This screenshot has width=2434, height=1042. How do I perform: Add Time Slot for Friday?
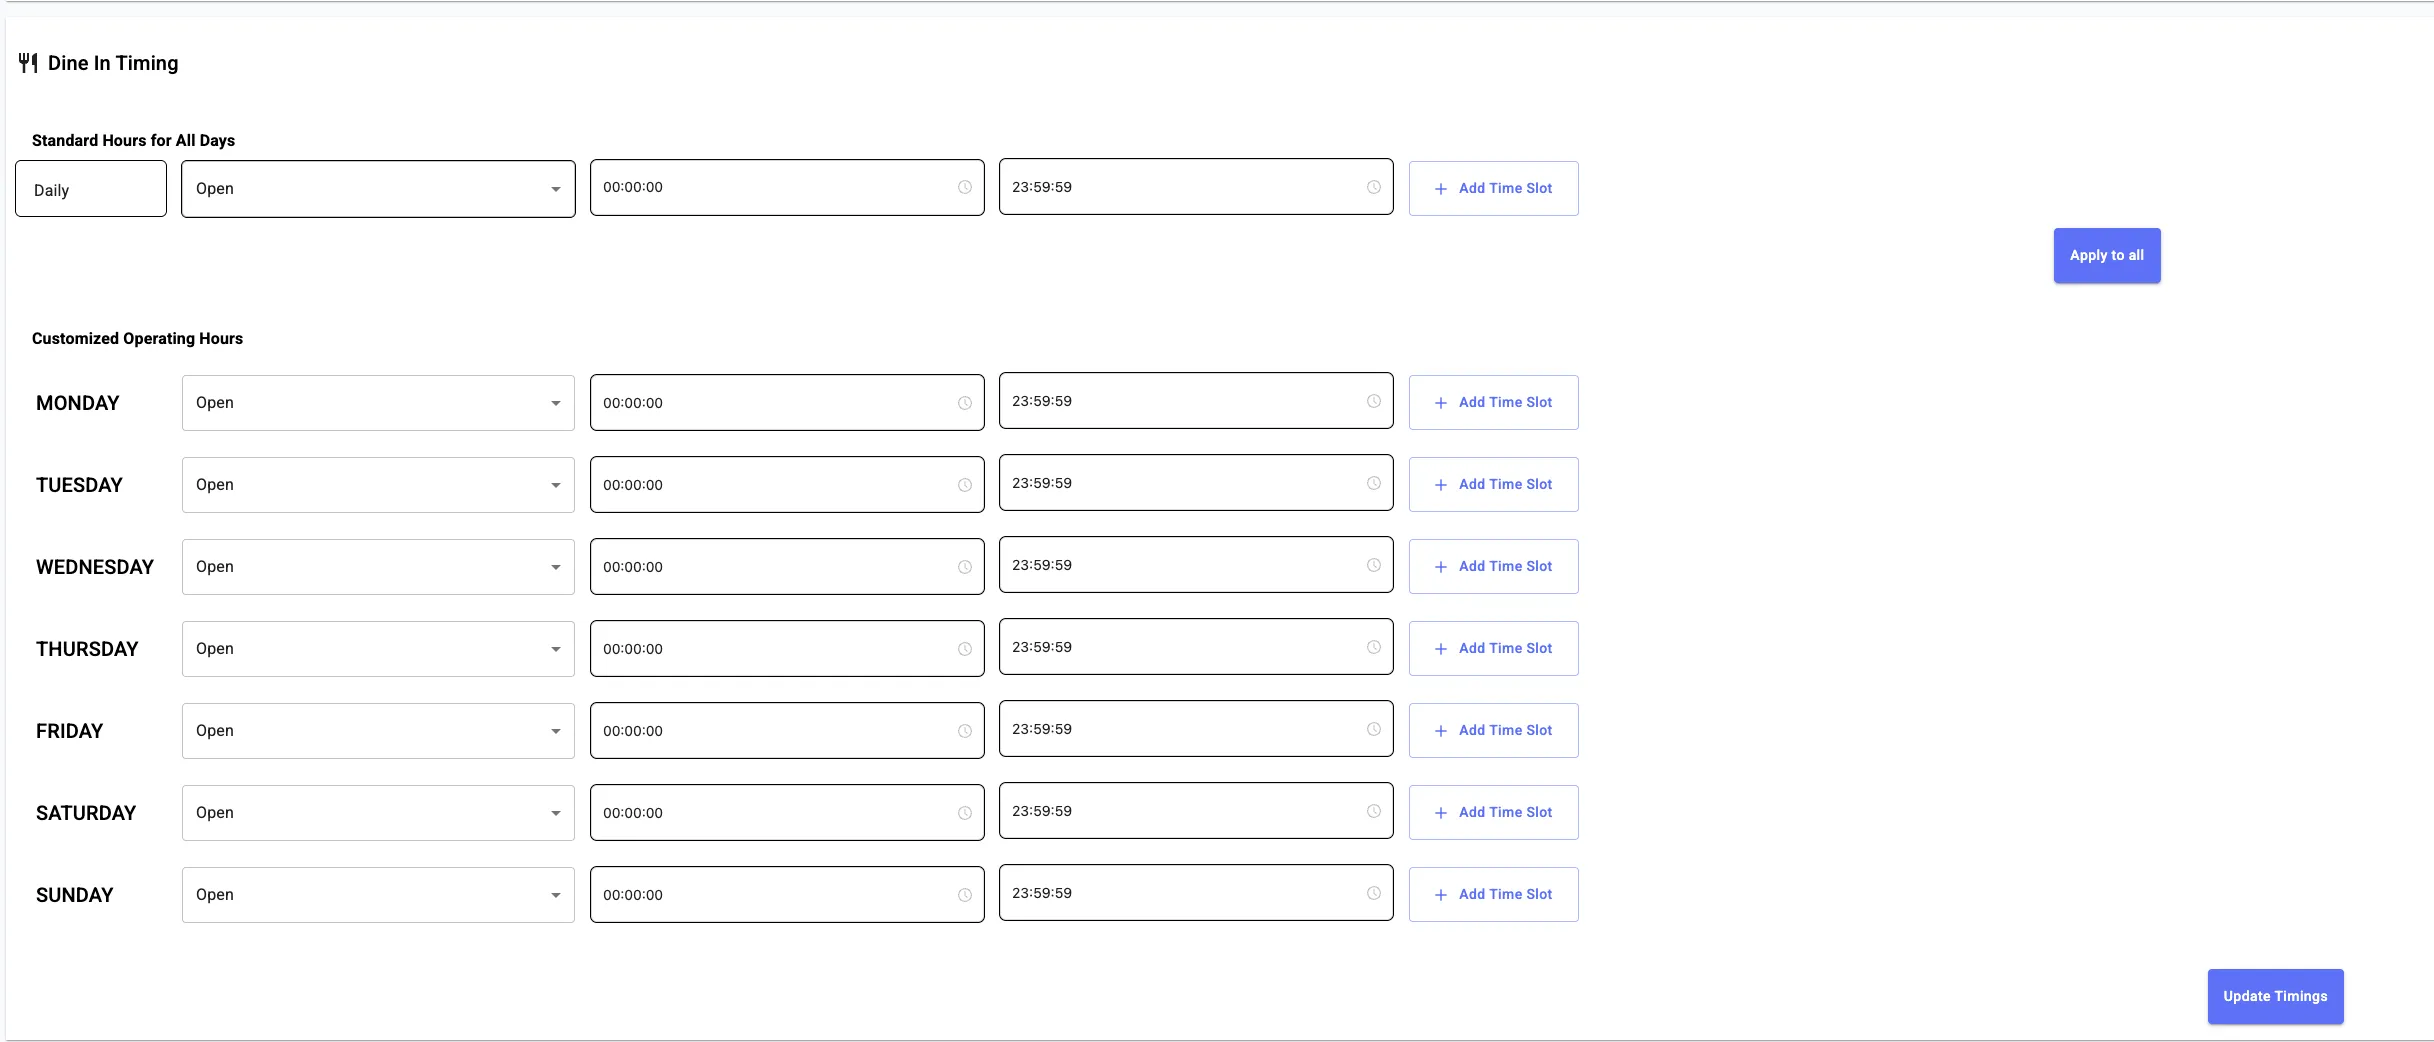click(1494, 730)
